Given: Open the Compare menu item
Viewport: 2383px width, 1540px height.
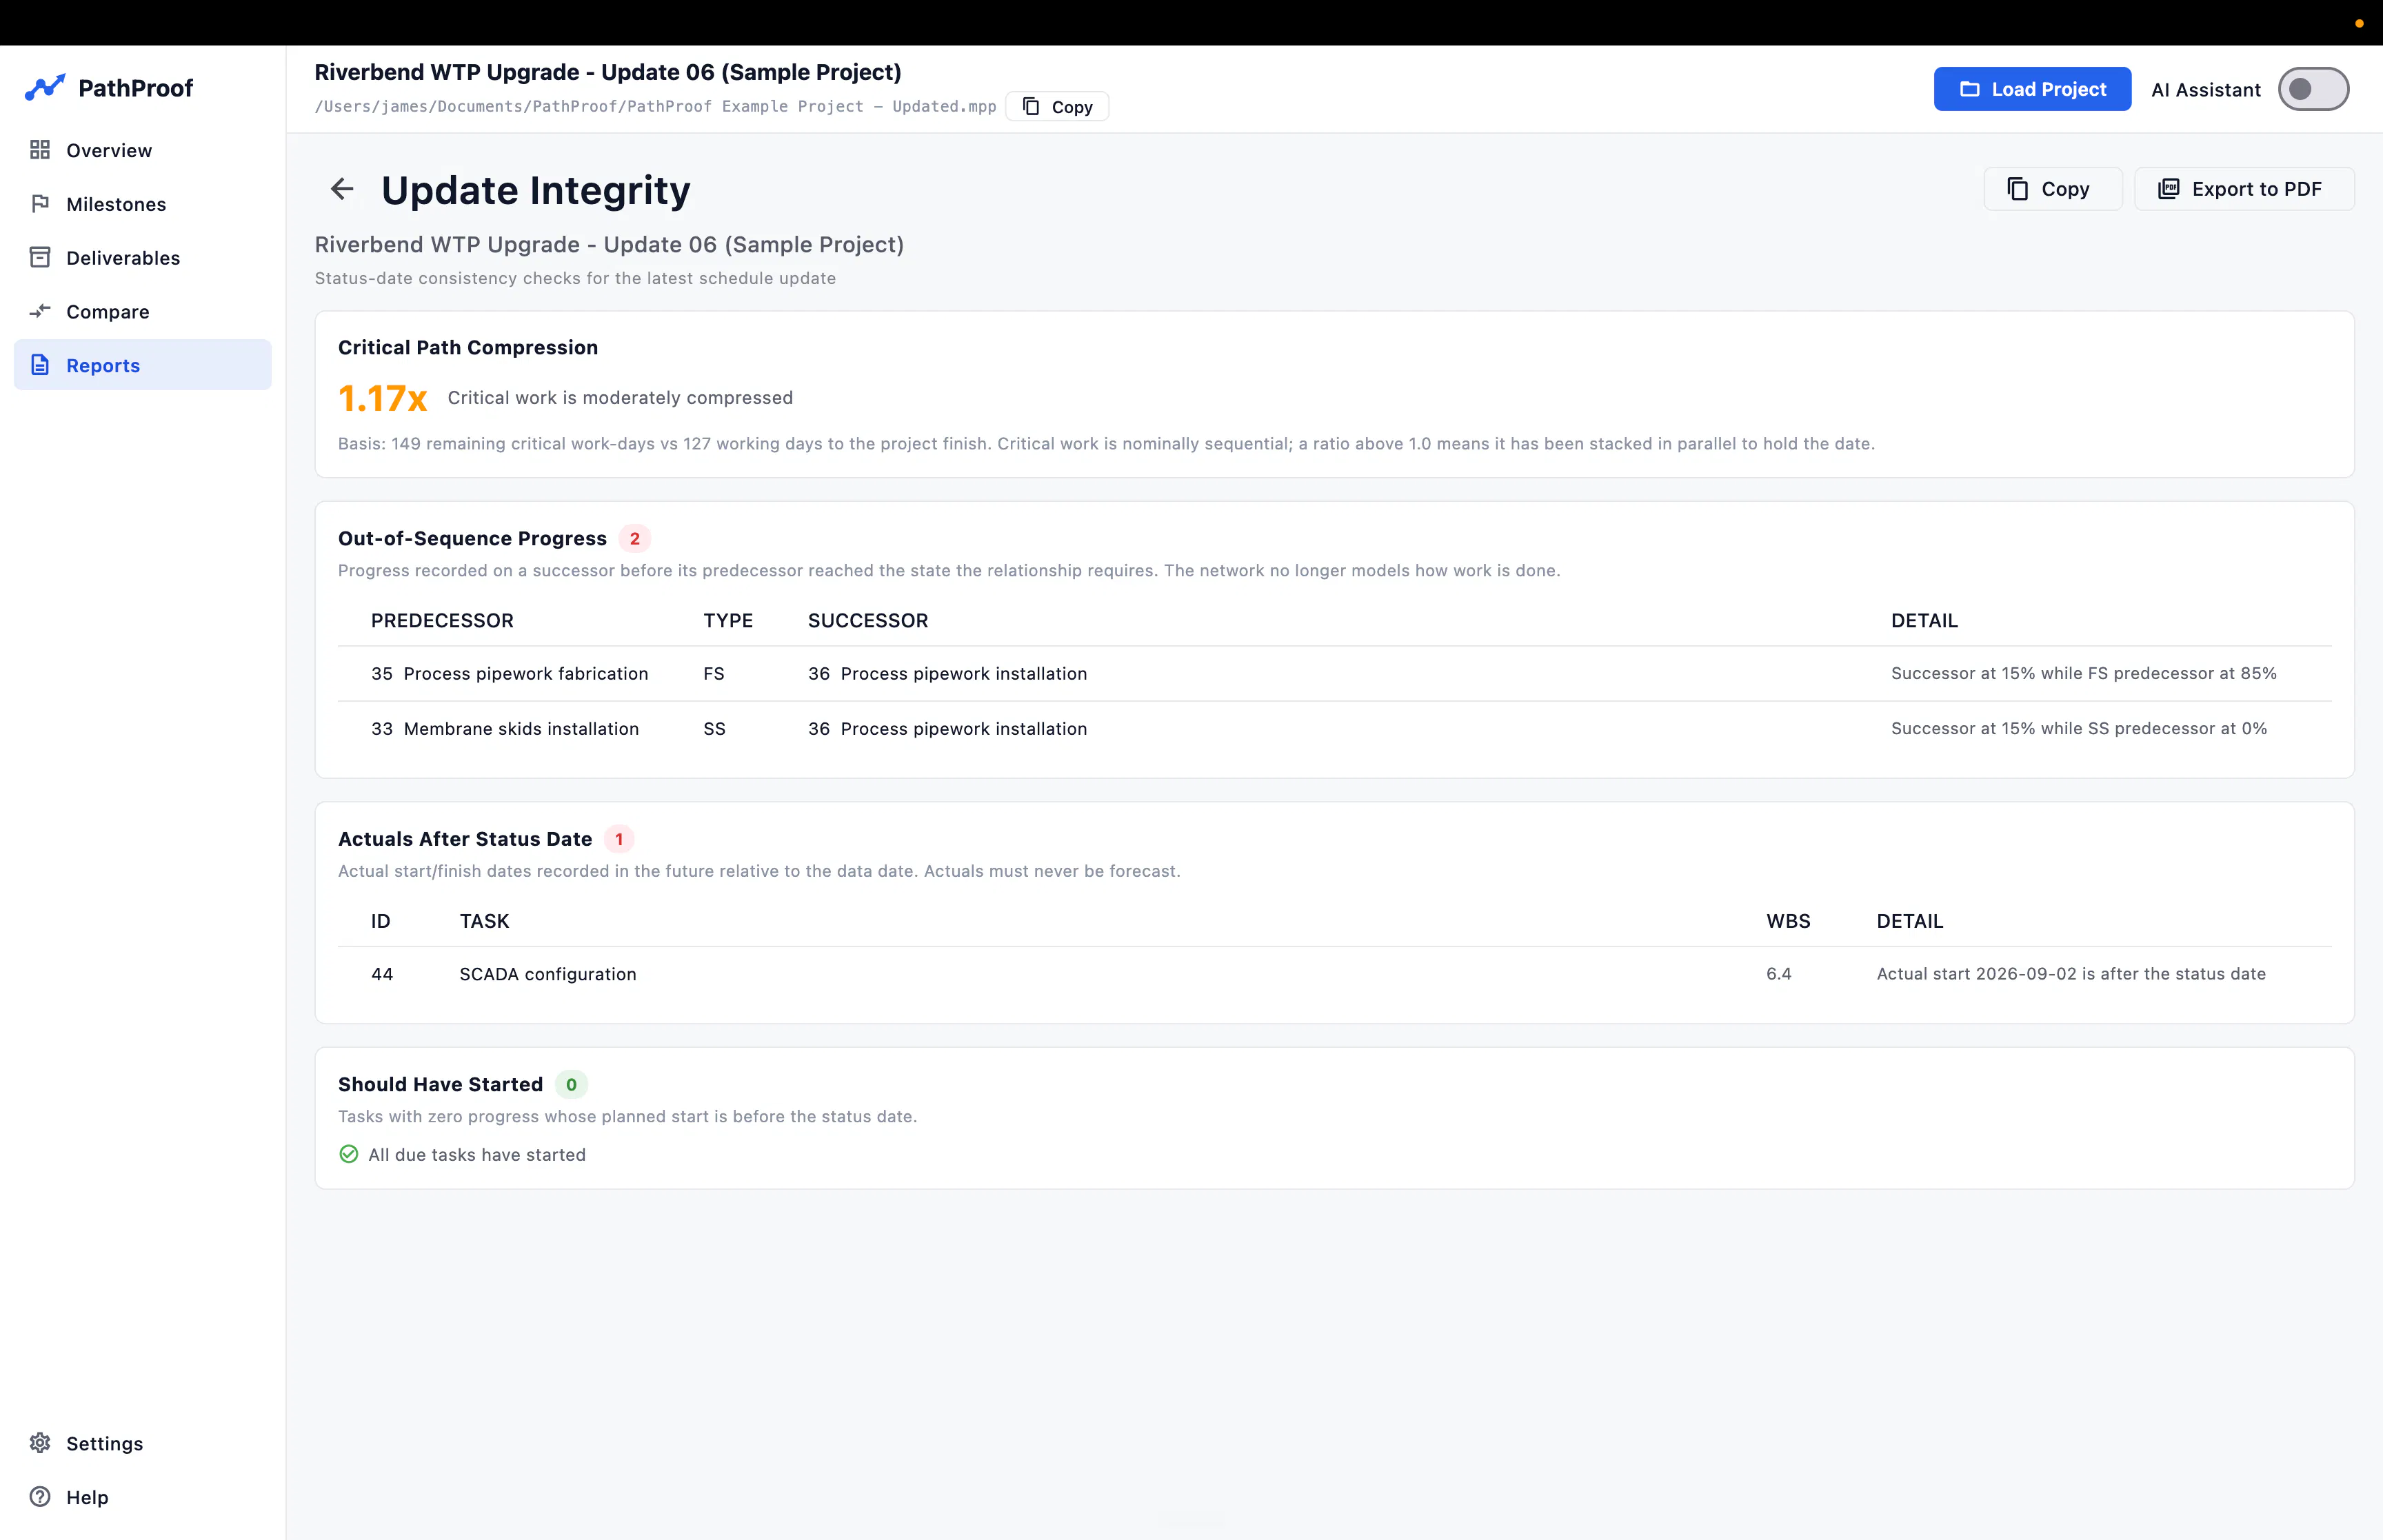Looking at the screenshot, I should [142, 312].
